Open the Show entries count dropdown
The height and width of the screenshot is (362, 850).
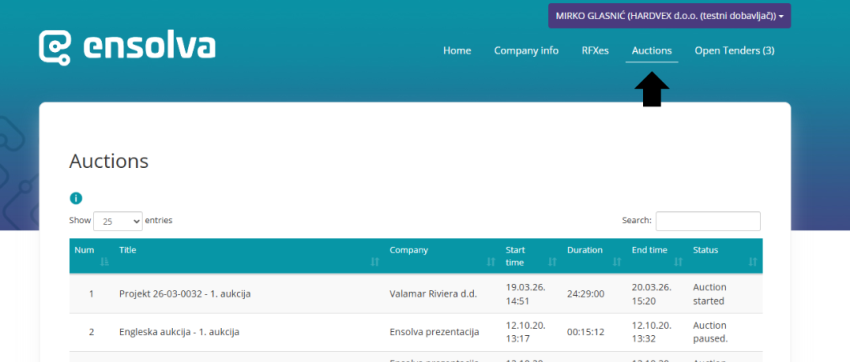pos(118,221)
